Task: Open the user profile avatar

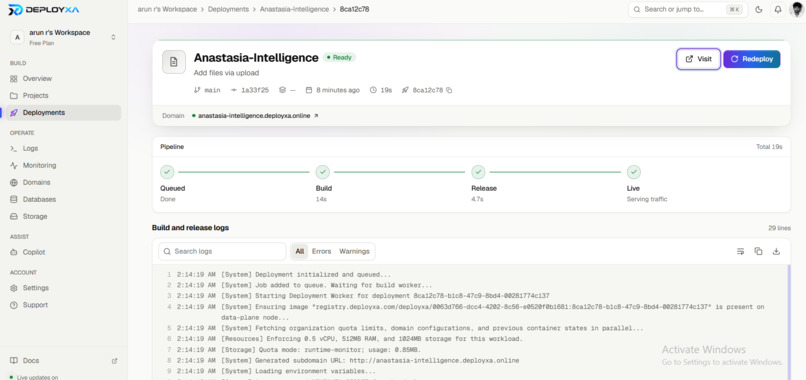Action: (796, 9)
